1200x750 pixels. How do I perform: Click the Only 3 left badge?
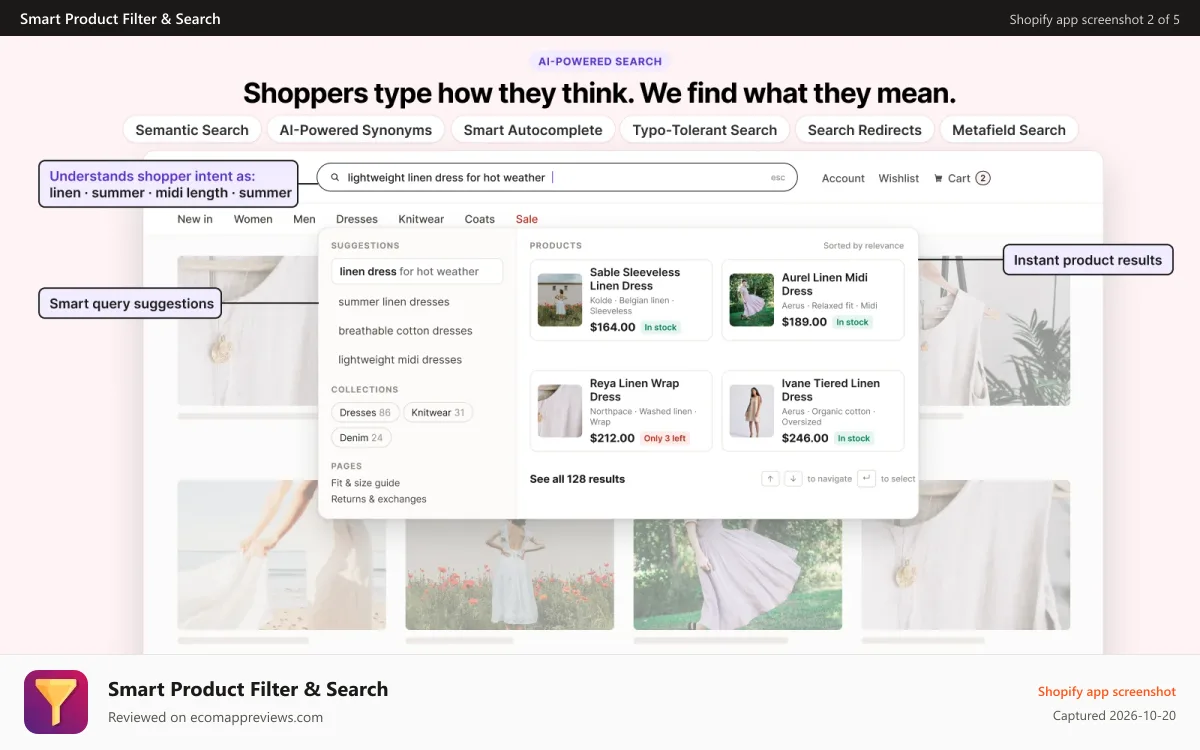(x=665, y=438)
